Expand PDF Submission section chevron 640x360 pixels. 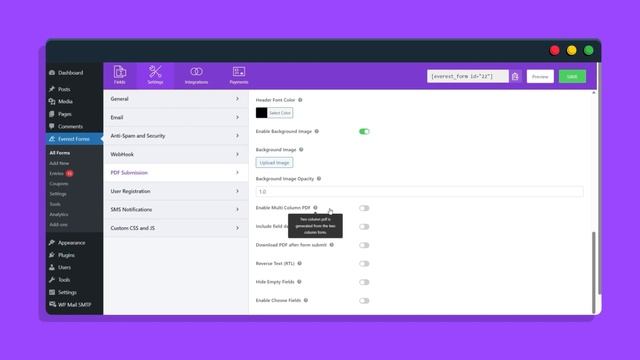tap(238, 173)
